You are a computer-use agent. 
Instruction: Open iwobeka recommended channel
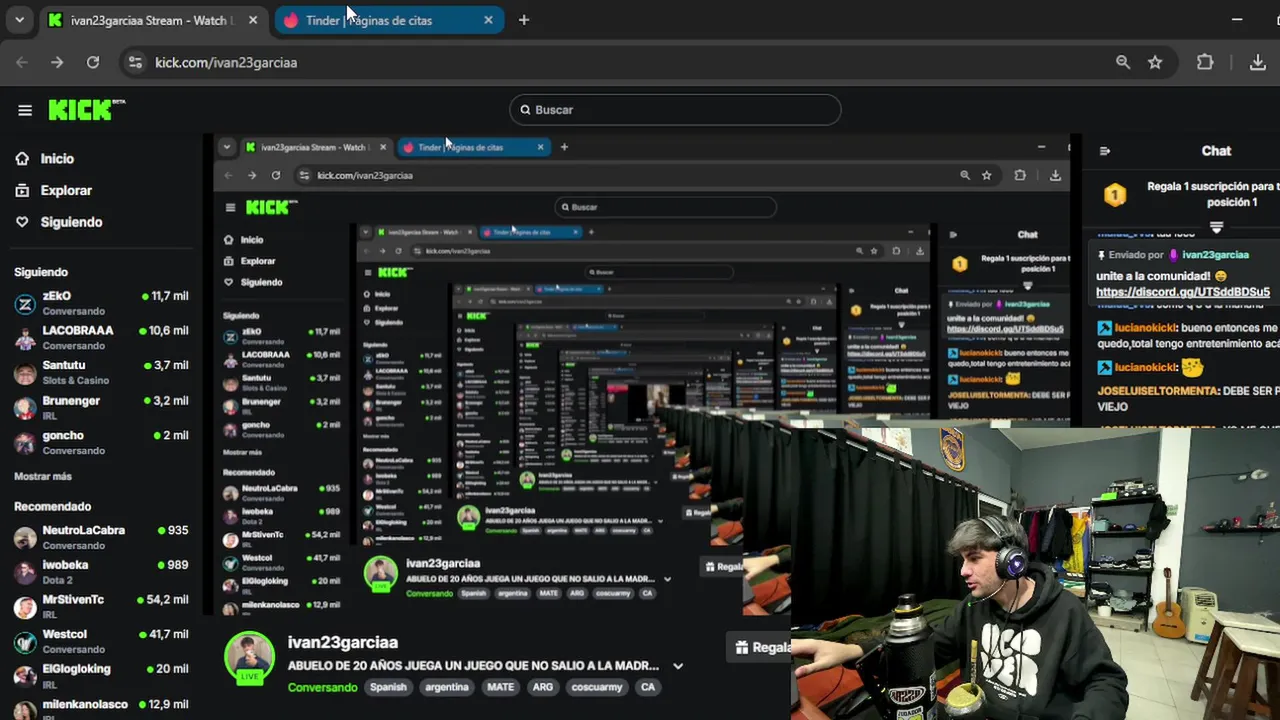pyautogui.click(x=100, y=572)
